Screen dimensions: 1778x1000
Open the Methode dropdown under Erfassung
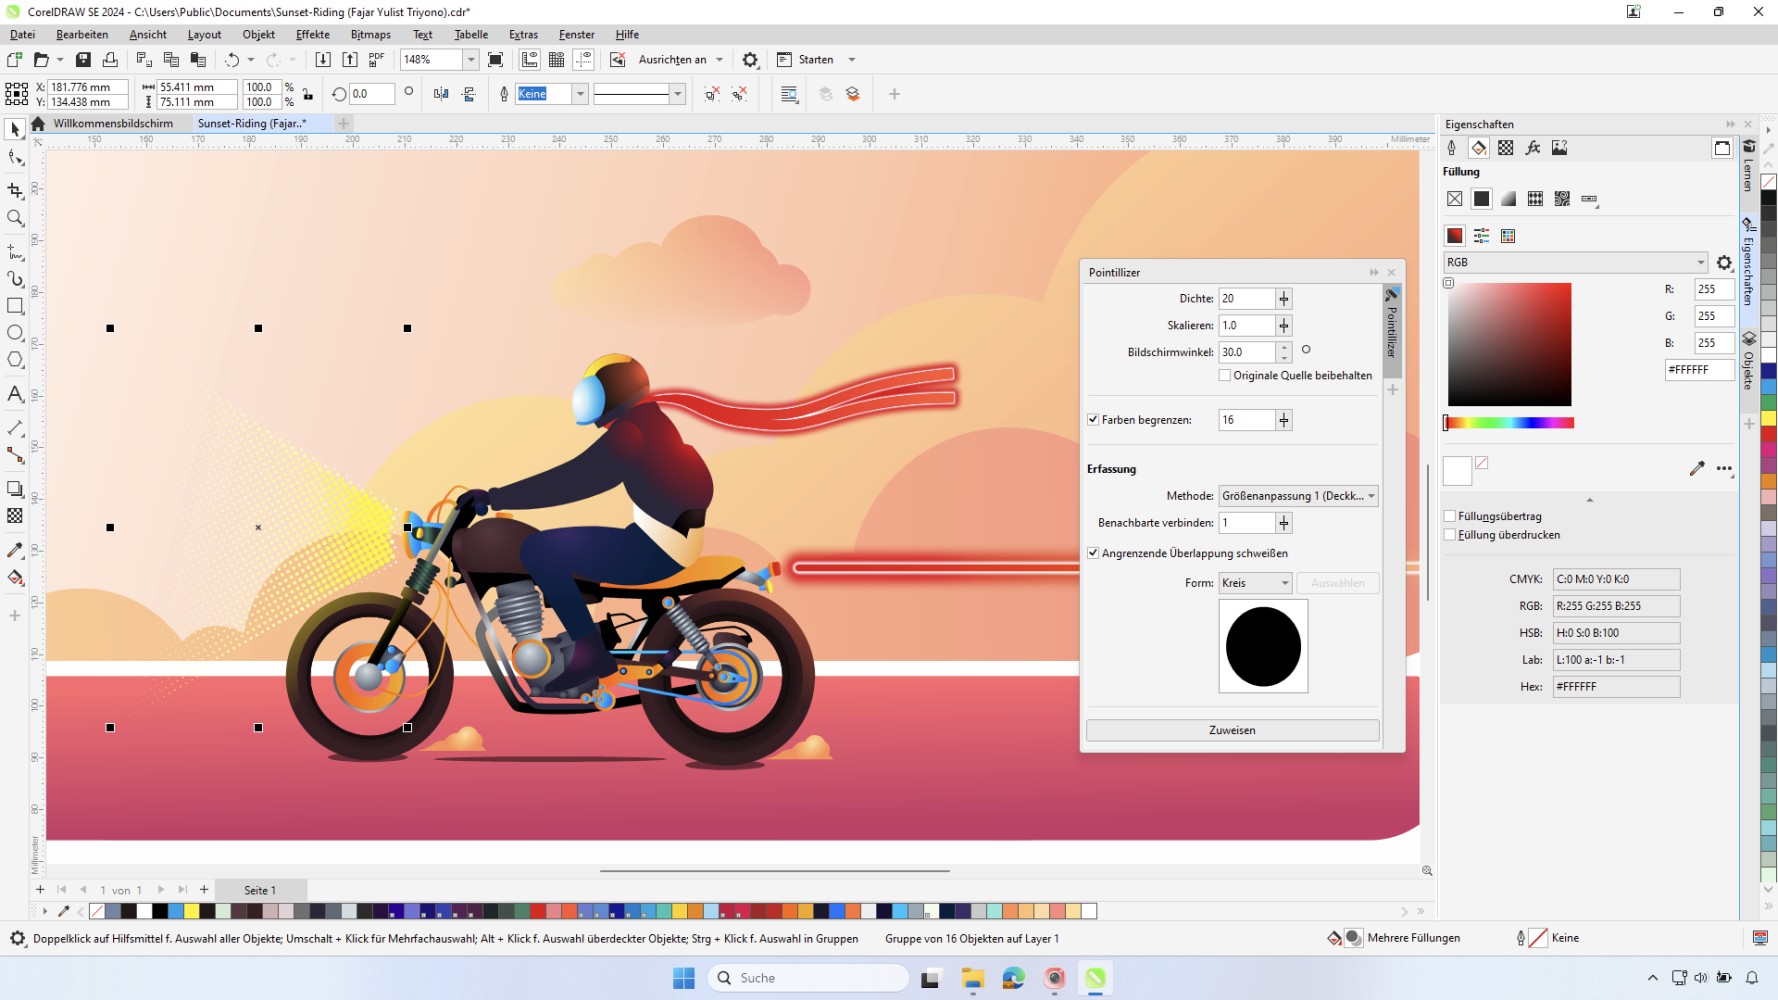coord(1372,495)
